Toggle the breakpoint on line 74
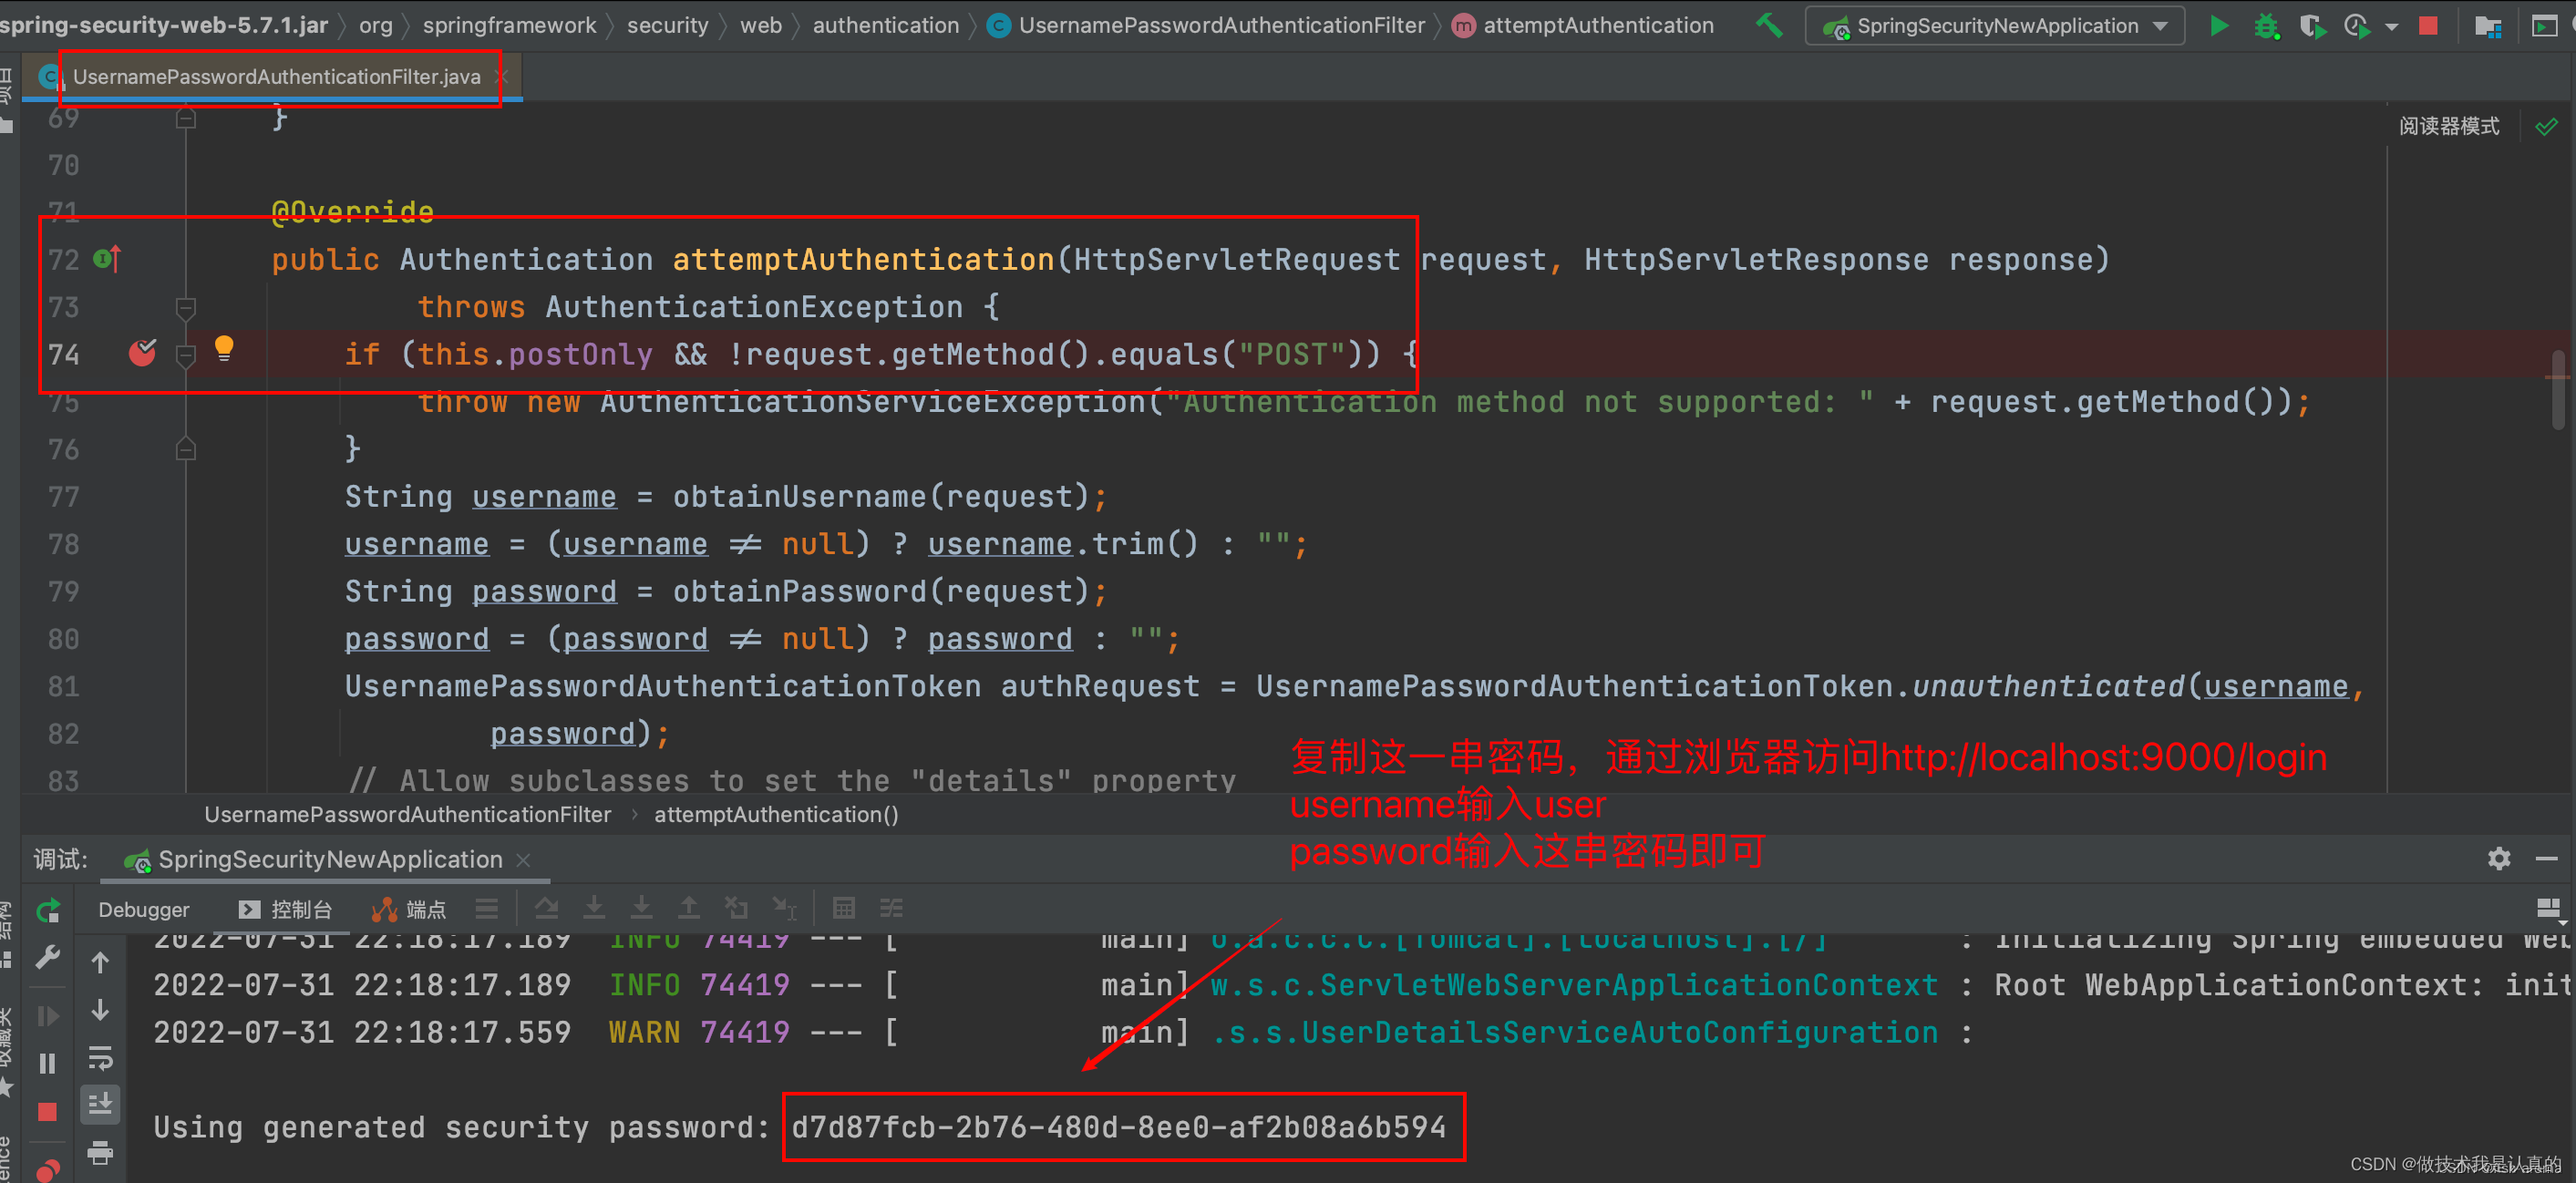Image resolution: width=2576 pixels, height=1183 pixels. point(142,353)
